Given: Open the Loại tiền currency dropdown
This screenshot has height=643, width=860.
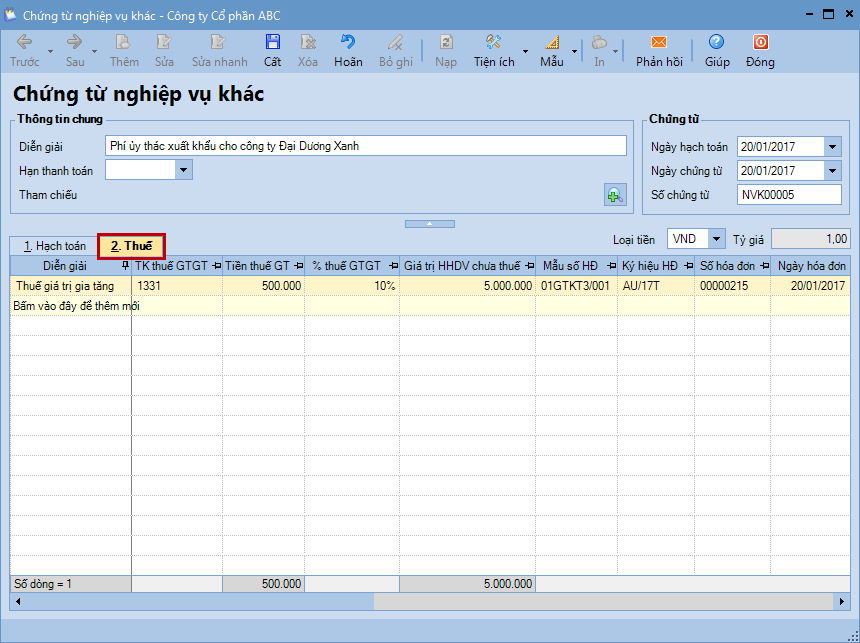Looking at the screenshot, I should pos(716,239).
